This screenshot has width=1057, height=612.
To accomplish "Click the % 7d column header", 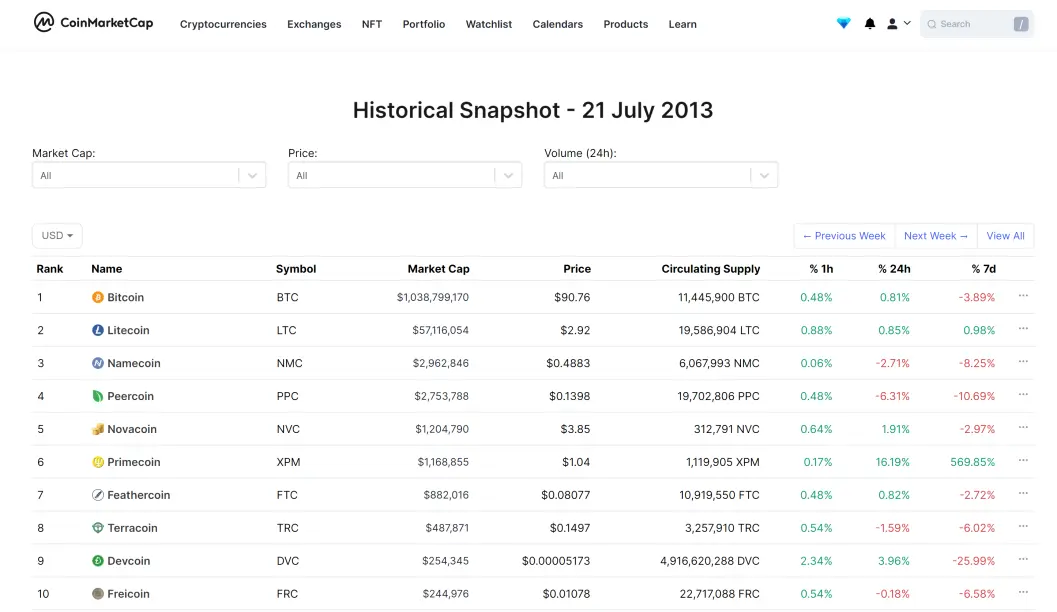I will coord(984,269).
